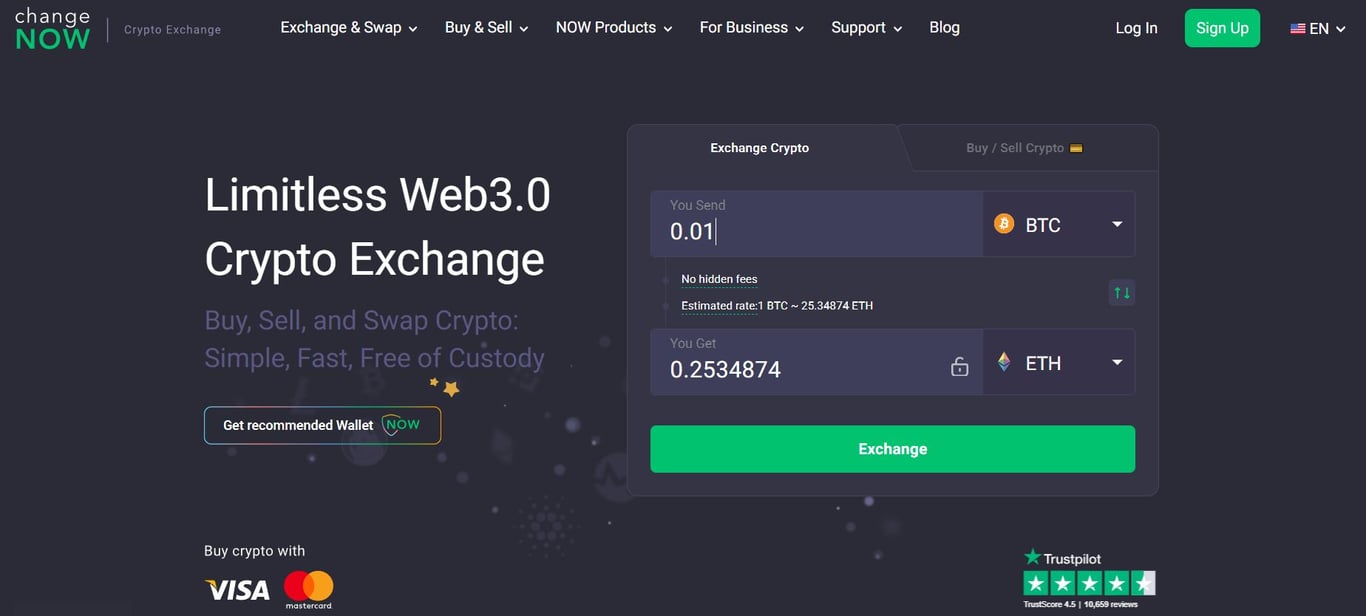
Task: Click the US flag icon near the language selector
Action: point(1297,28)
